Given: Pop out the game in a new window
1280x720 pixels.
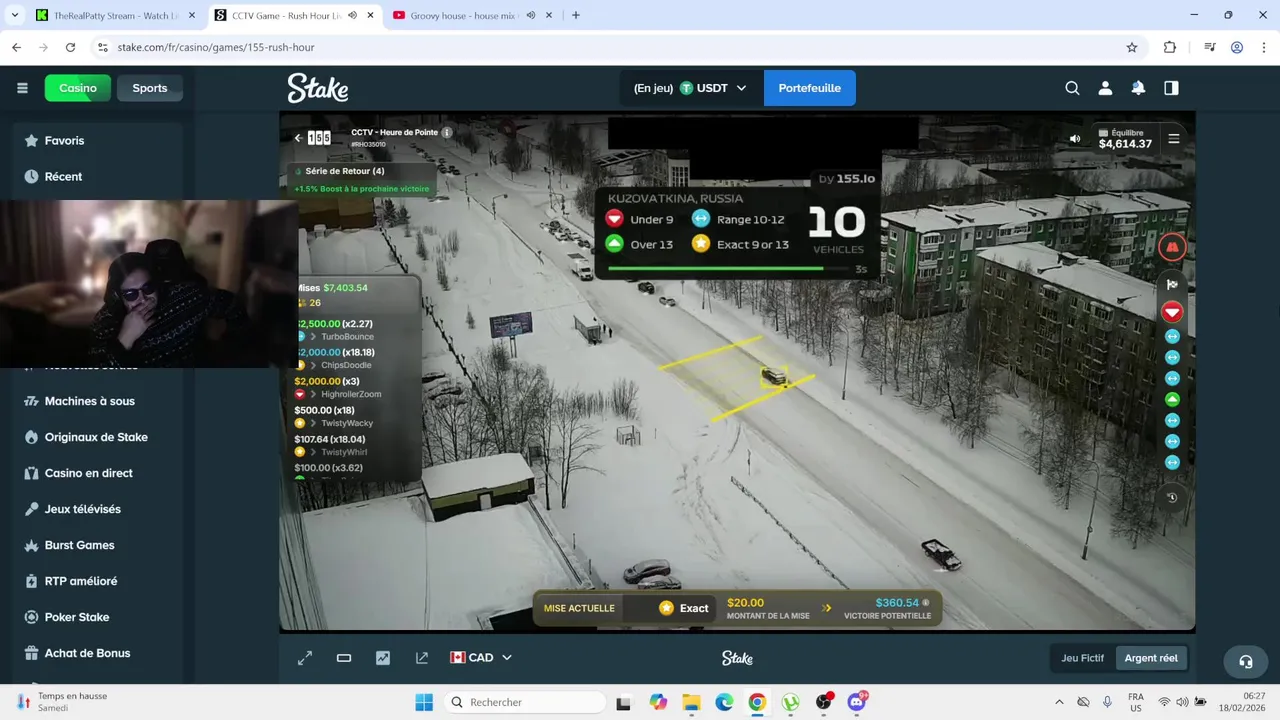Looking at the screenshot, I should [422, 658].
